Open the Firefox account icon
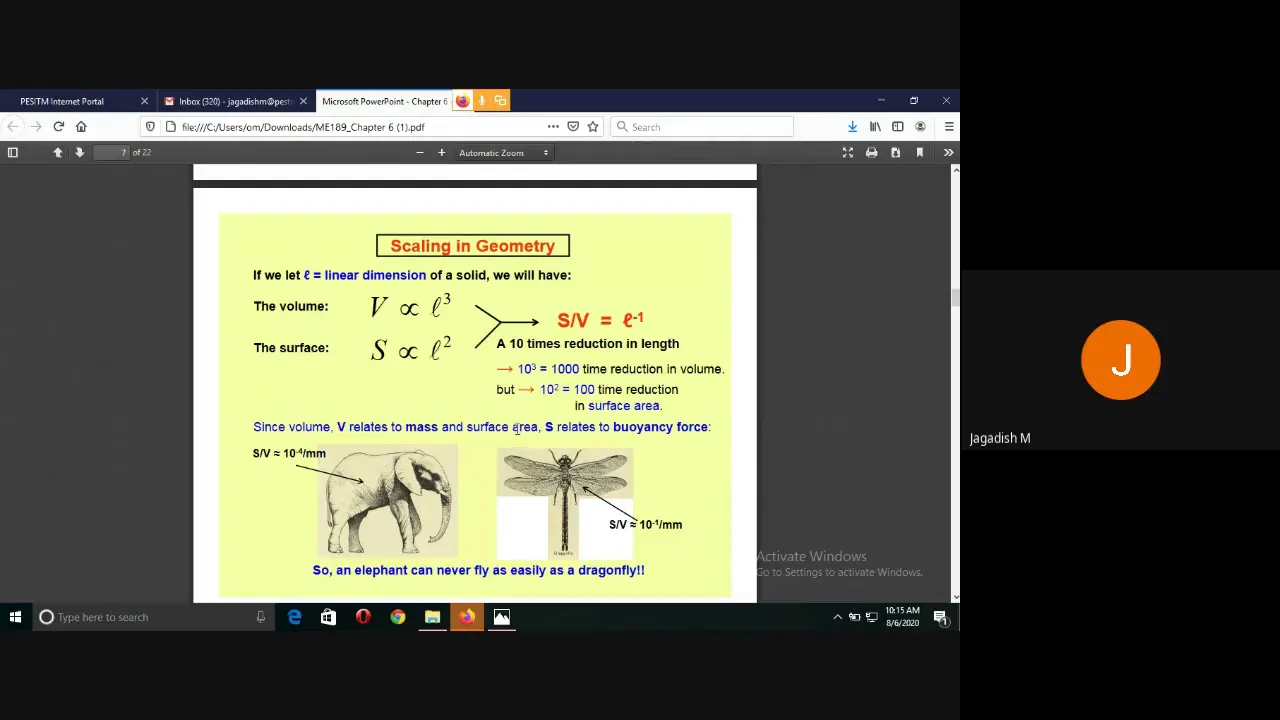Screen dimensions: 1280x720 point(920,127)
